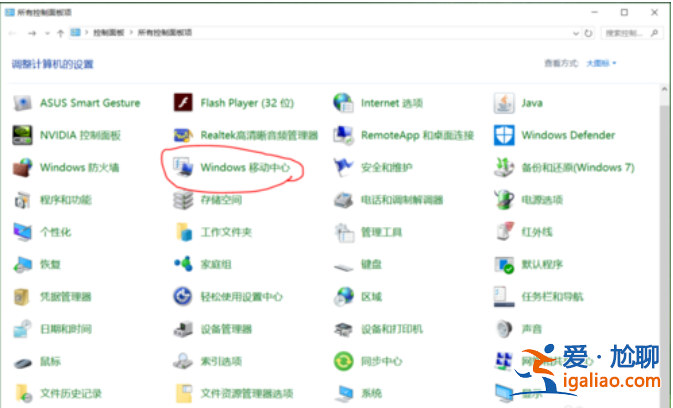Open the 家庭组 homegroup icon

tap(183, 264)
